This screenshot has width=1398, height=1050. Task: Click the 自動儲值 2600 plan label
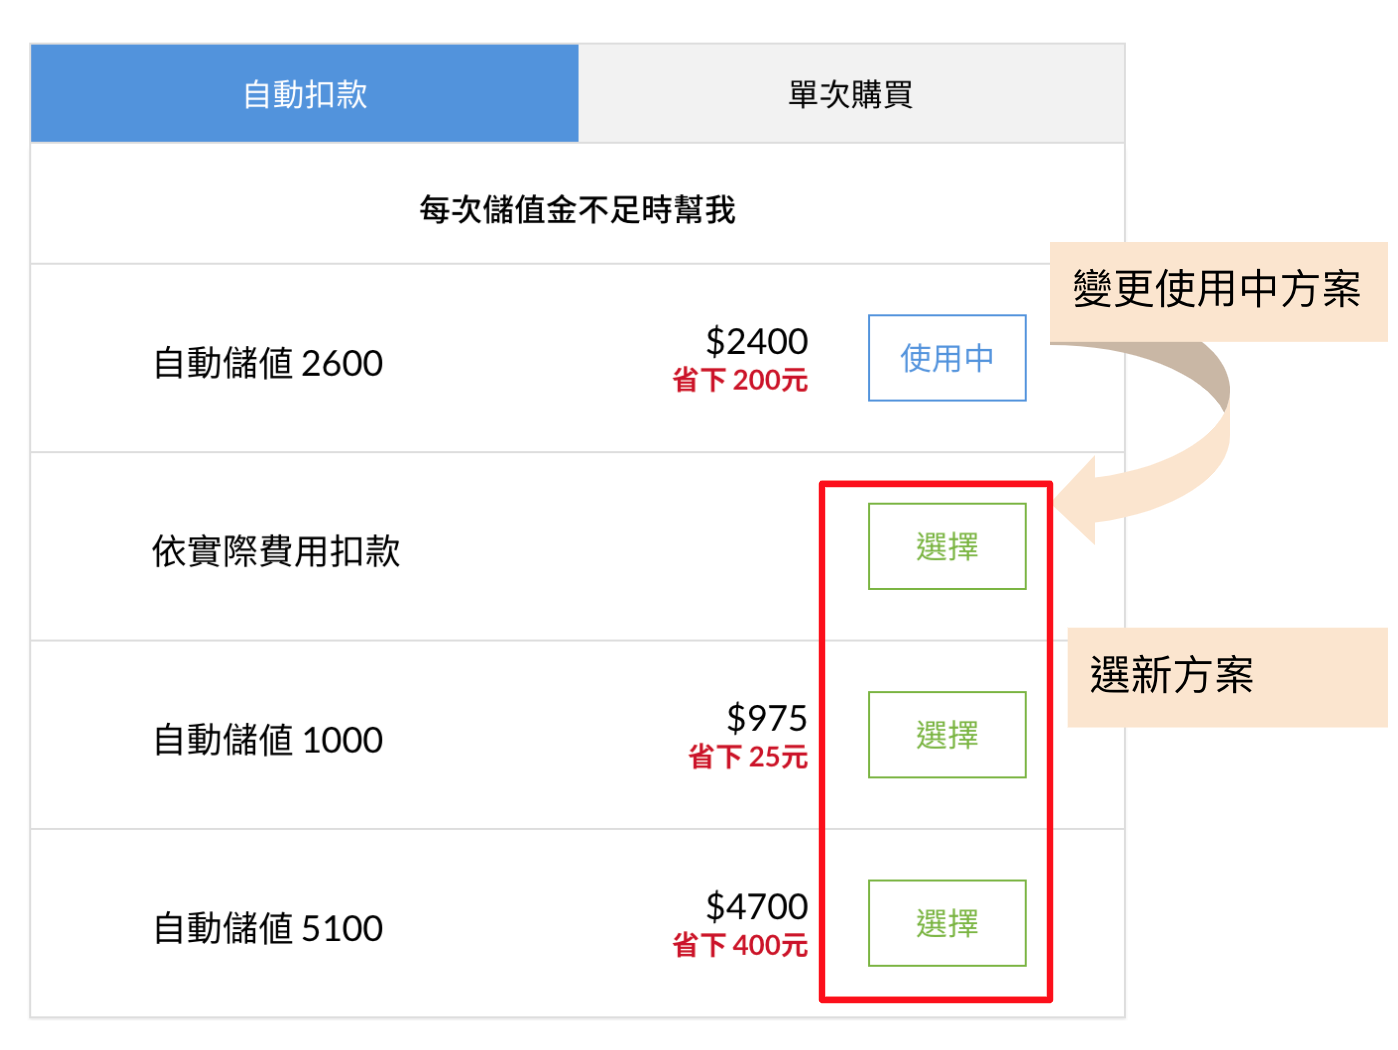pyautogui.click(x=268, y=363)
